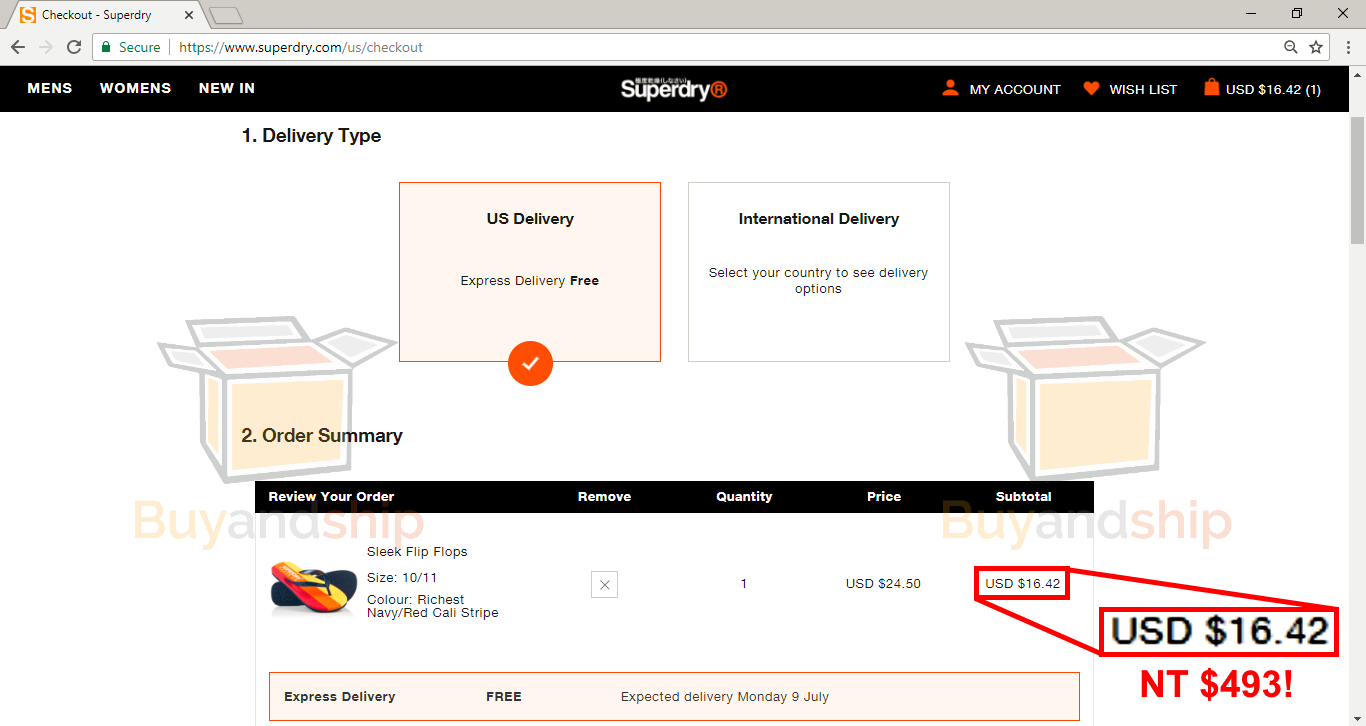The height and width of the screenshot is (726, 1366).
Task: Reload the checkout page
Action: [x=74, y=47]
